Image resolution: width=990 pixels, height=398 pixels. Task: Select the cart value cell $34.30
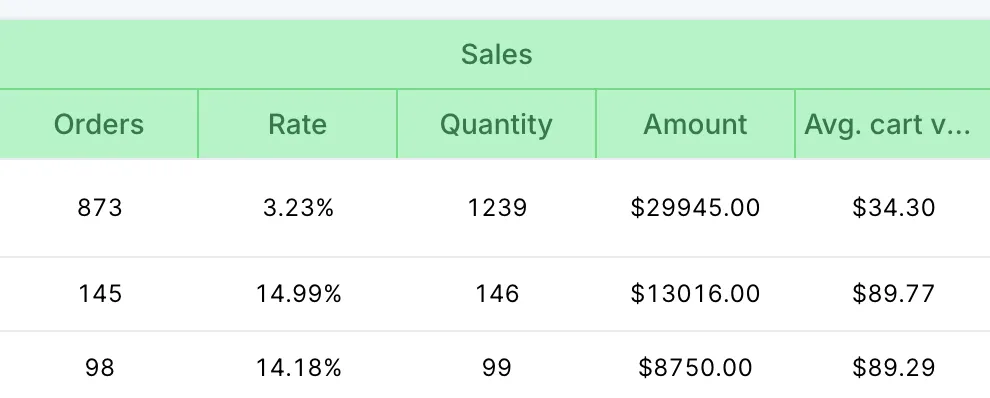click(893, 208)
